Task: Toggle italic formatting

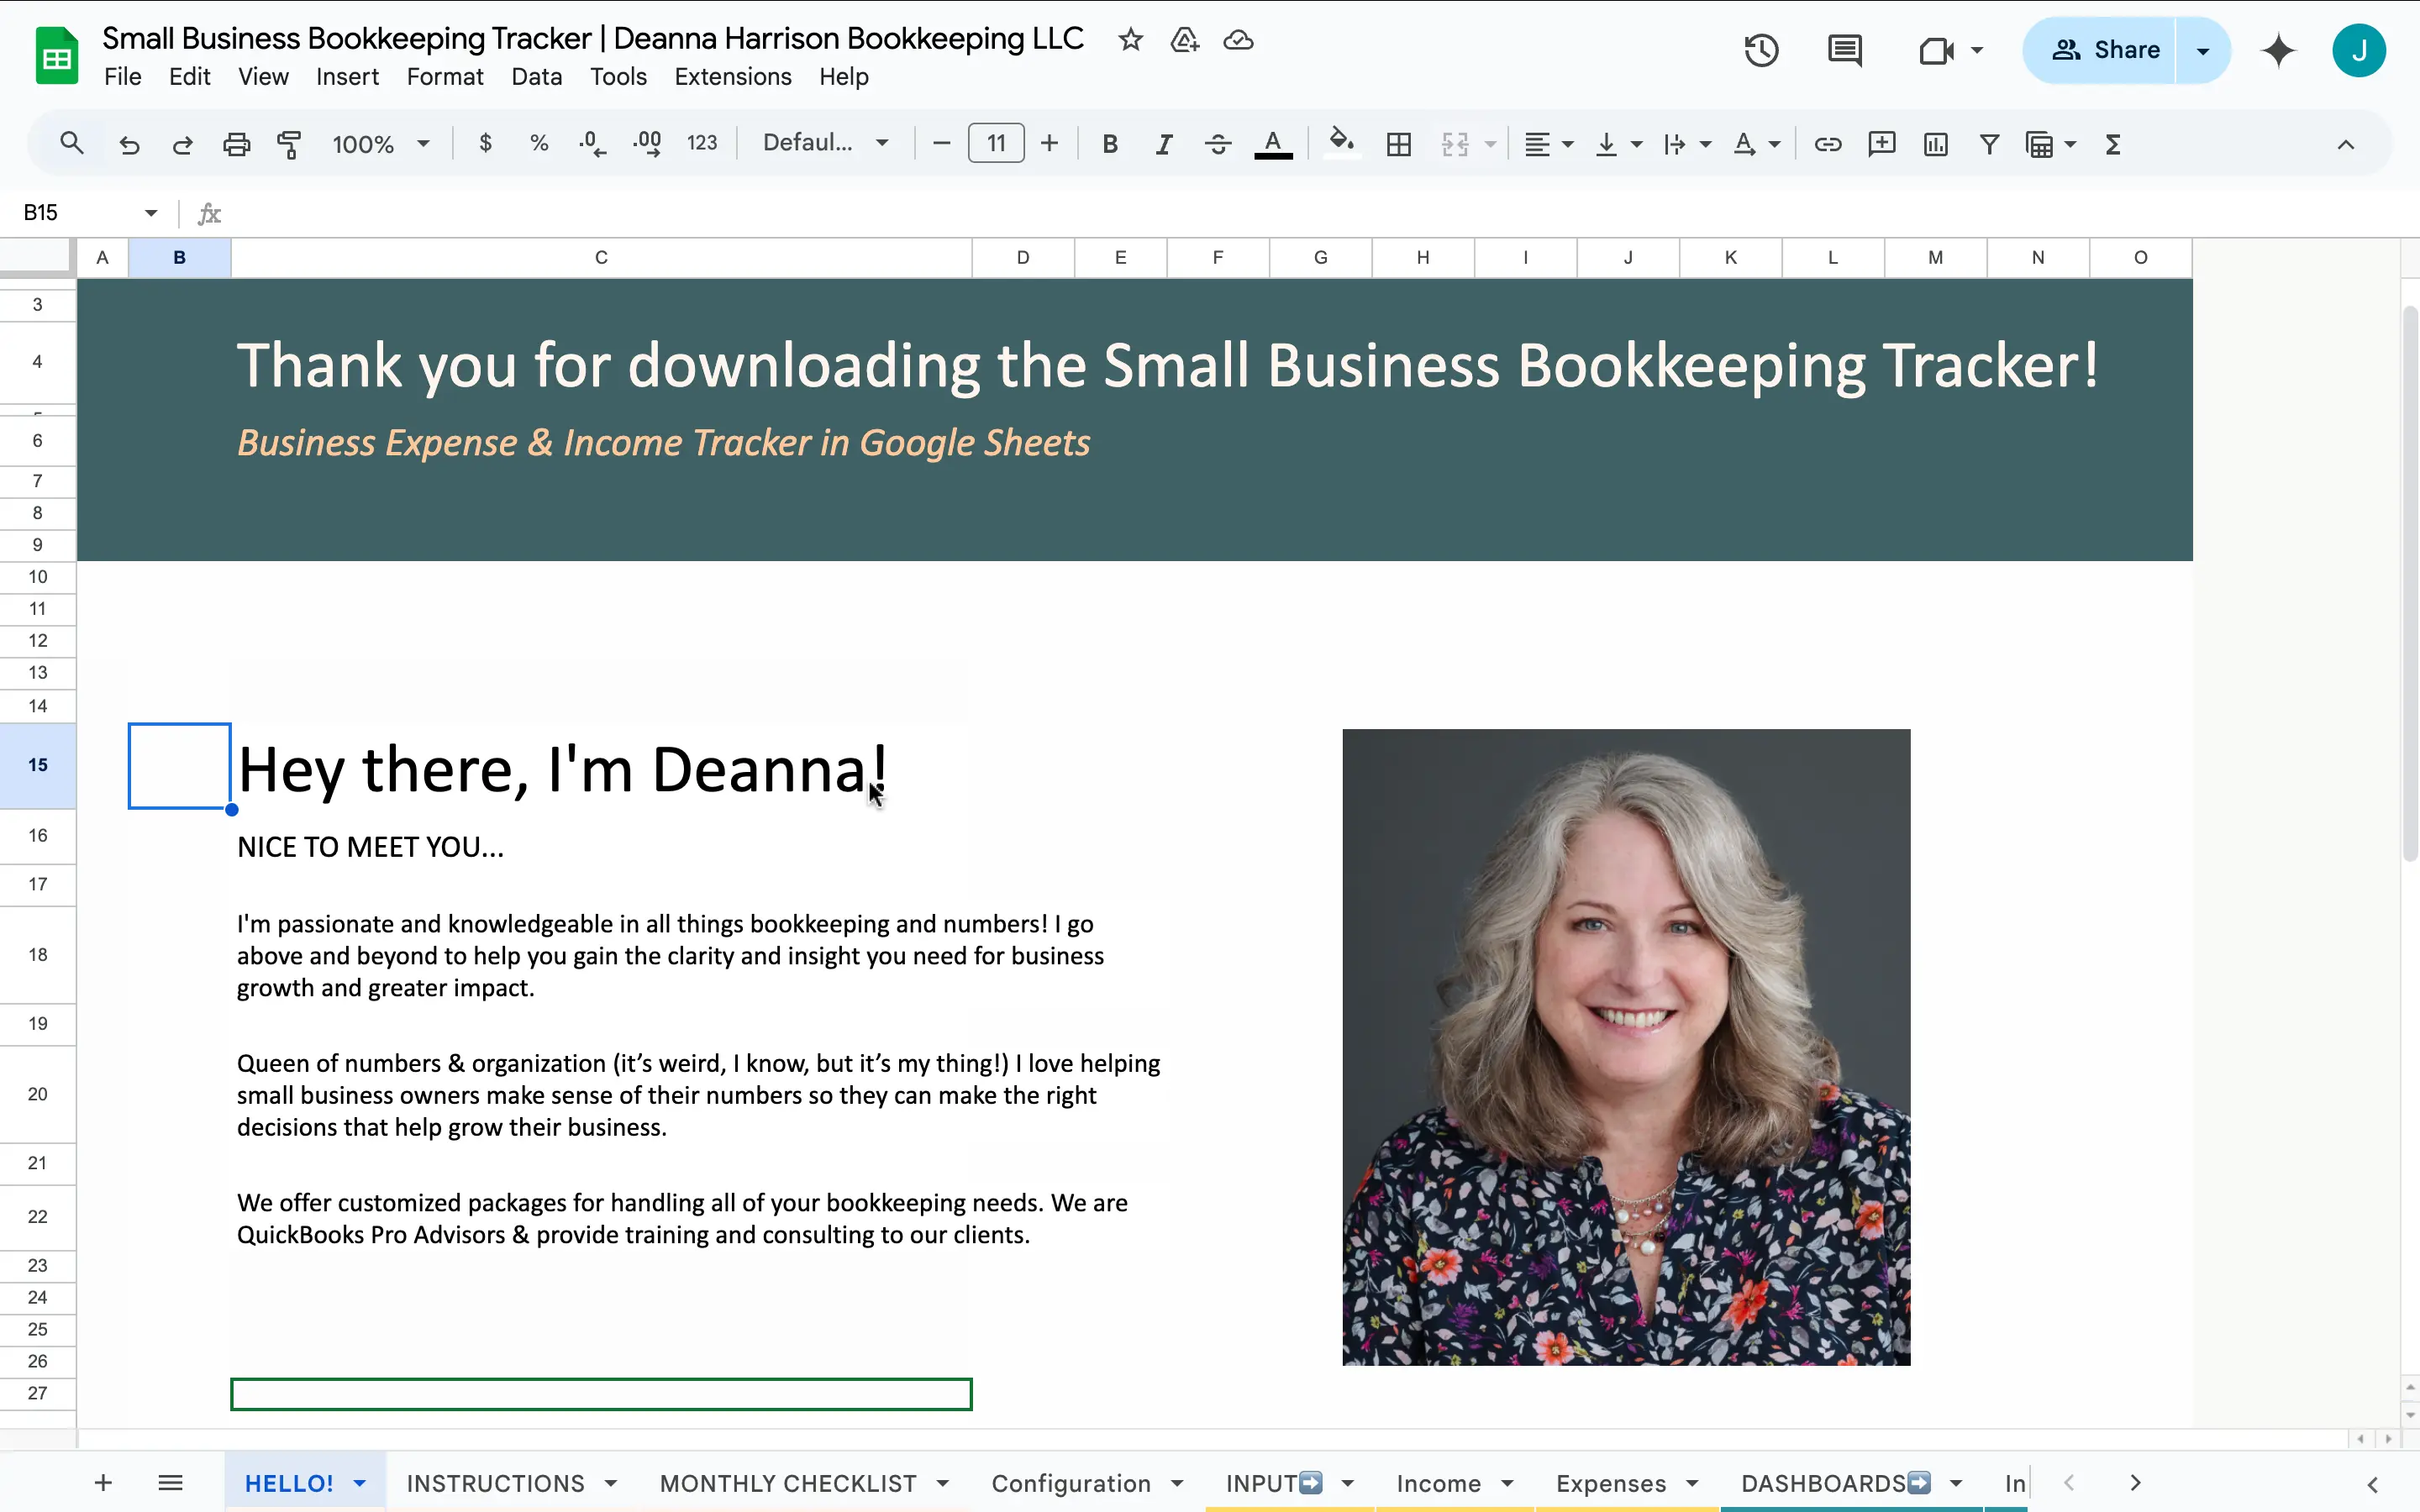Action: [1164, 144]
